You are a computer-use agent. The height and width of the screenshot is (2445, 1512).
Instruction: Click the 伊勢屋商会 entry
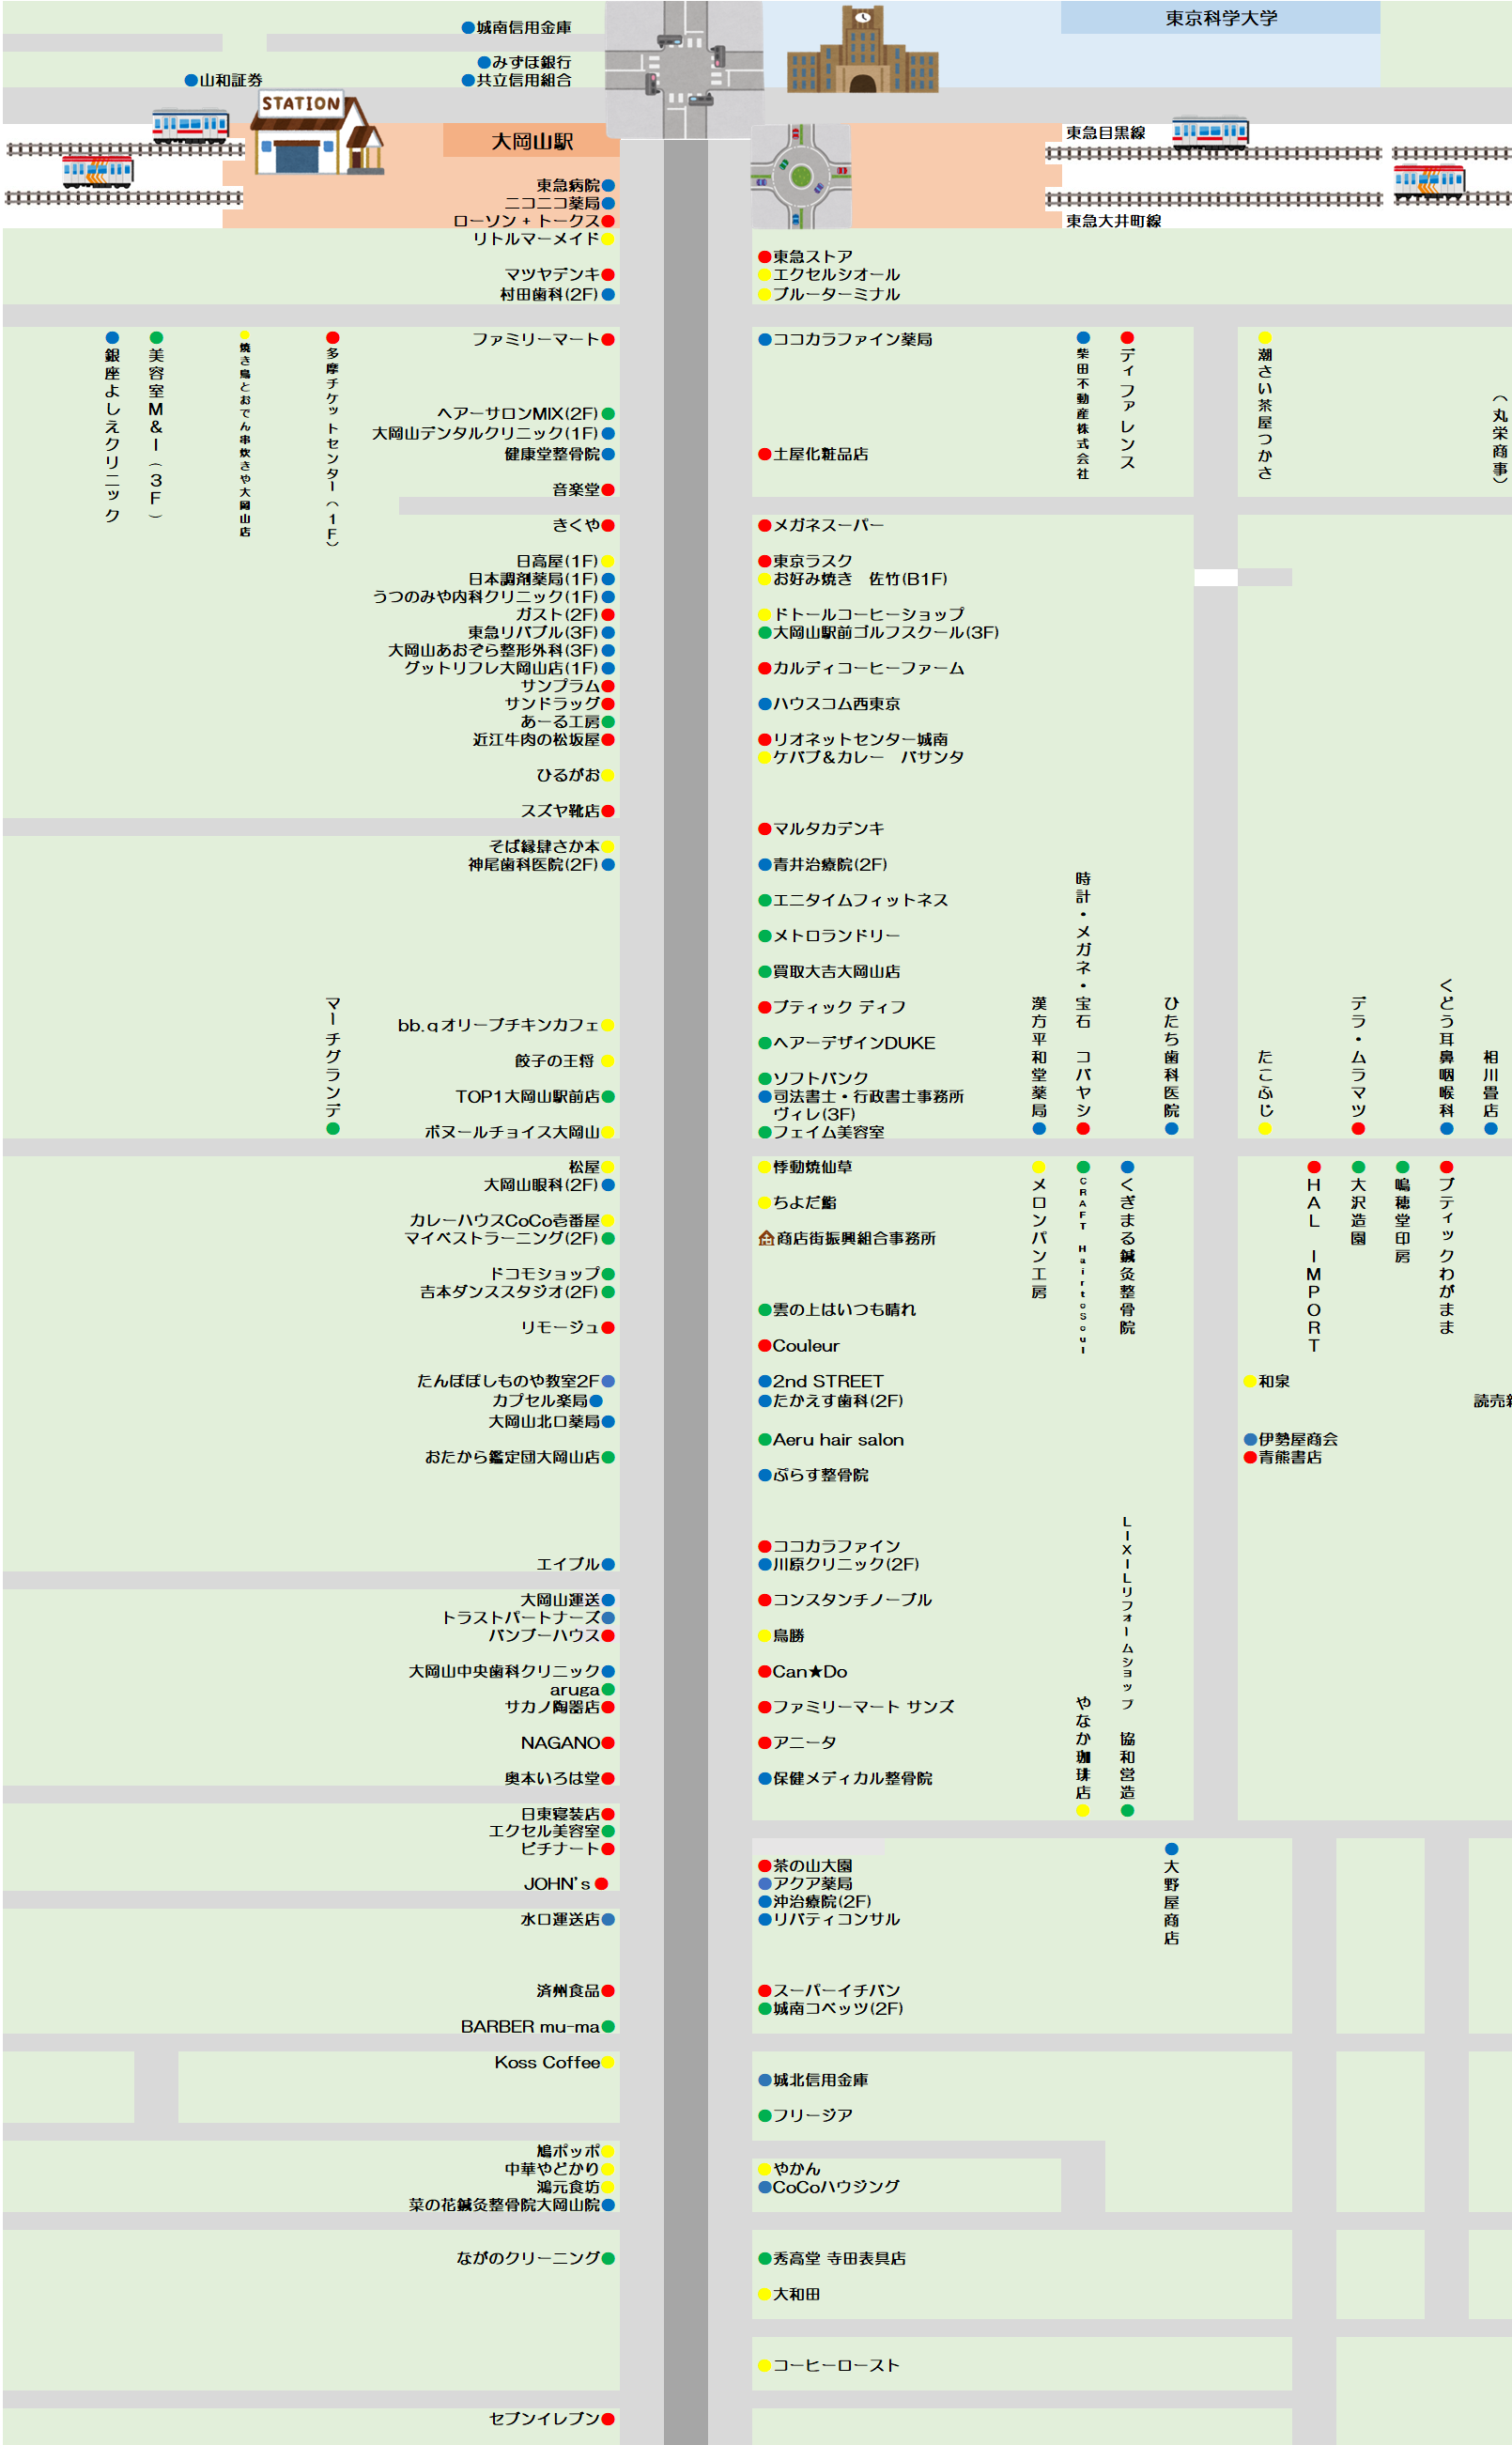point(1291,1439)
